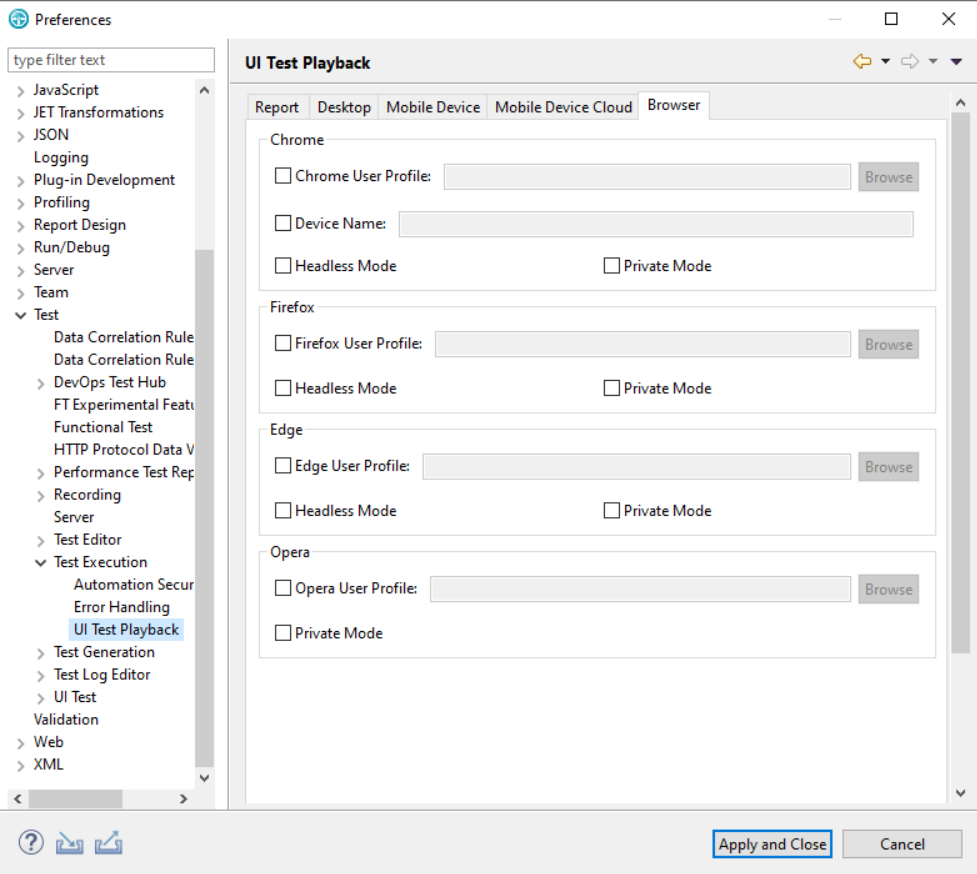The height and width of the screenshot is (874, 977).
Task: Enable Firefox Private Mode
Action: 611,388
